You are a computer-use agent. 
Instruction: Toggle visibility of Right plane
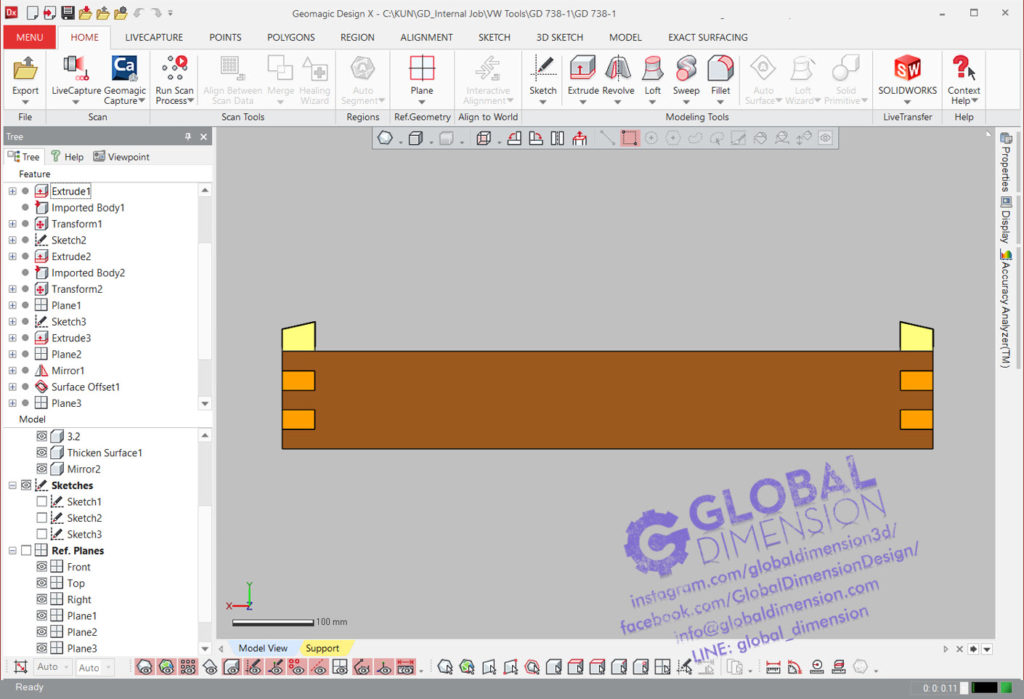click(42, 599)
